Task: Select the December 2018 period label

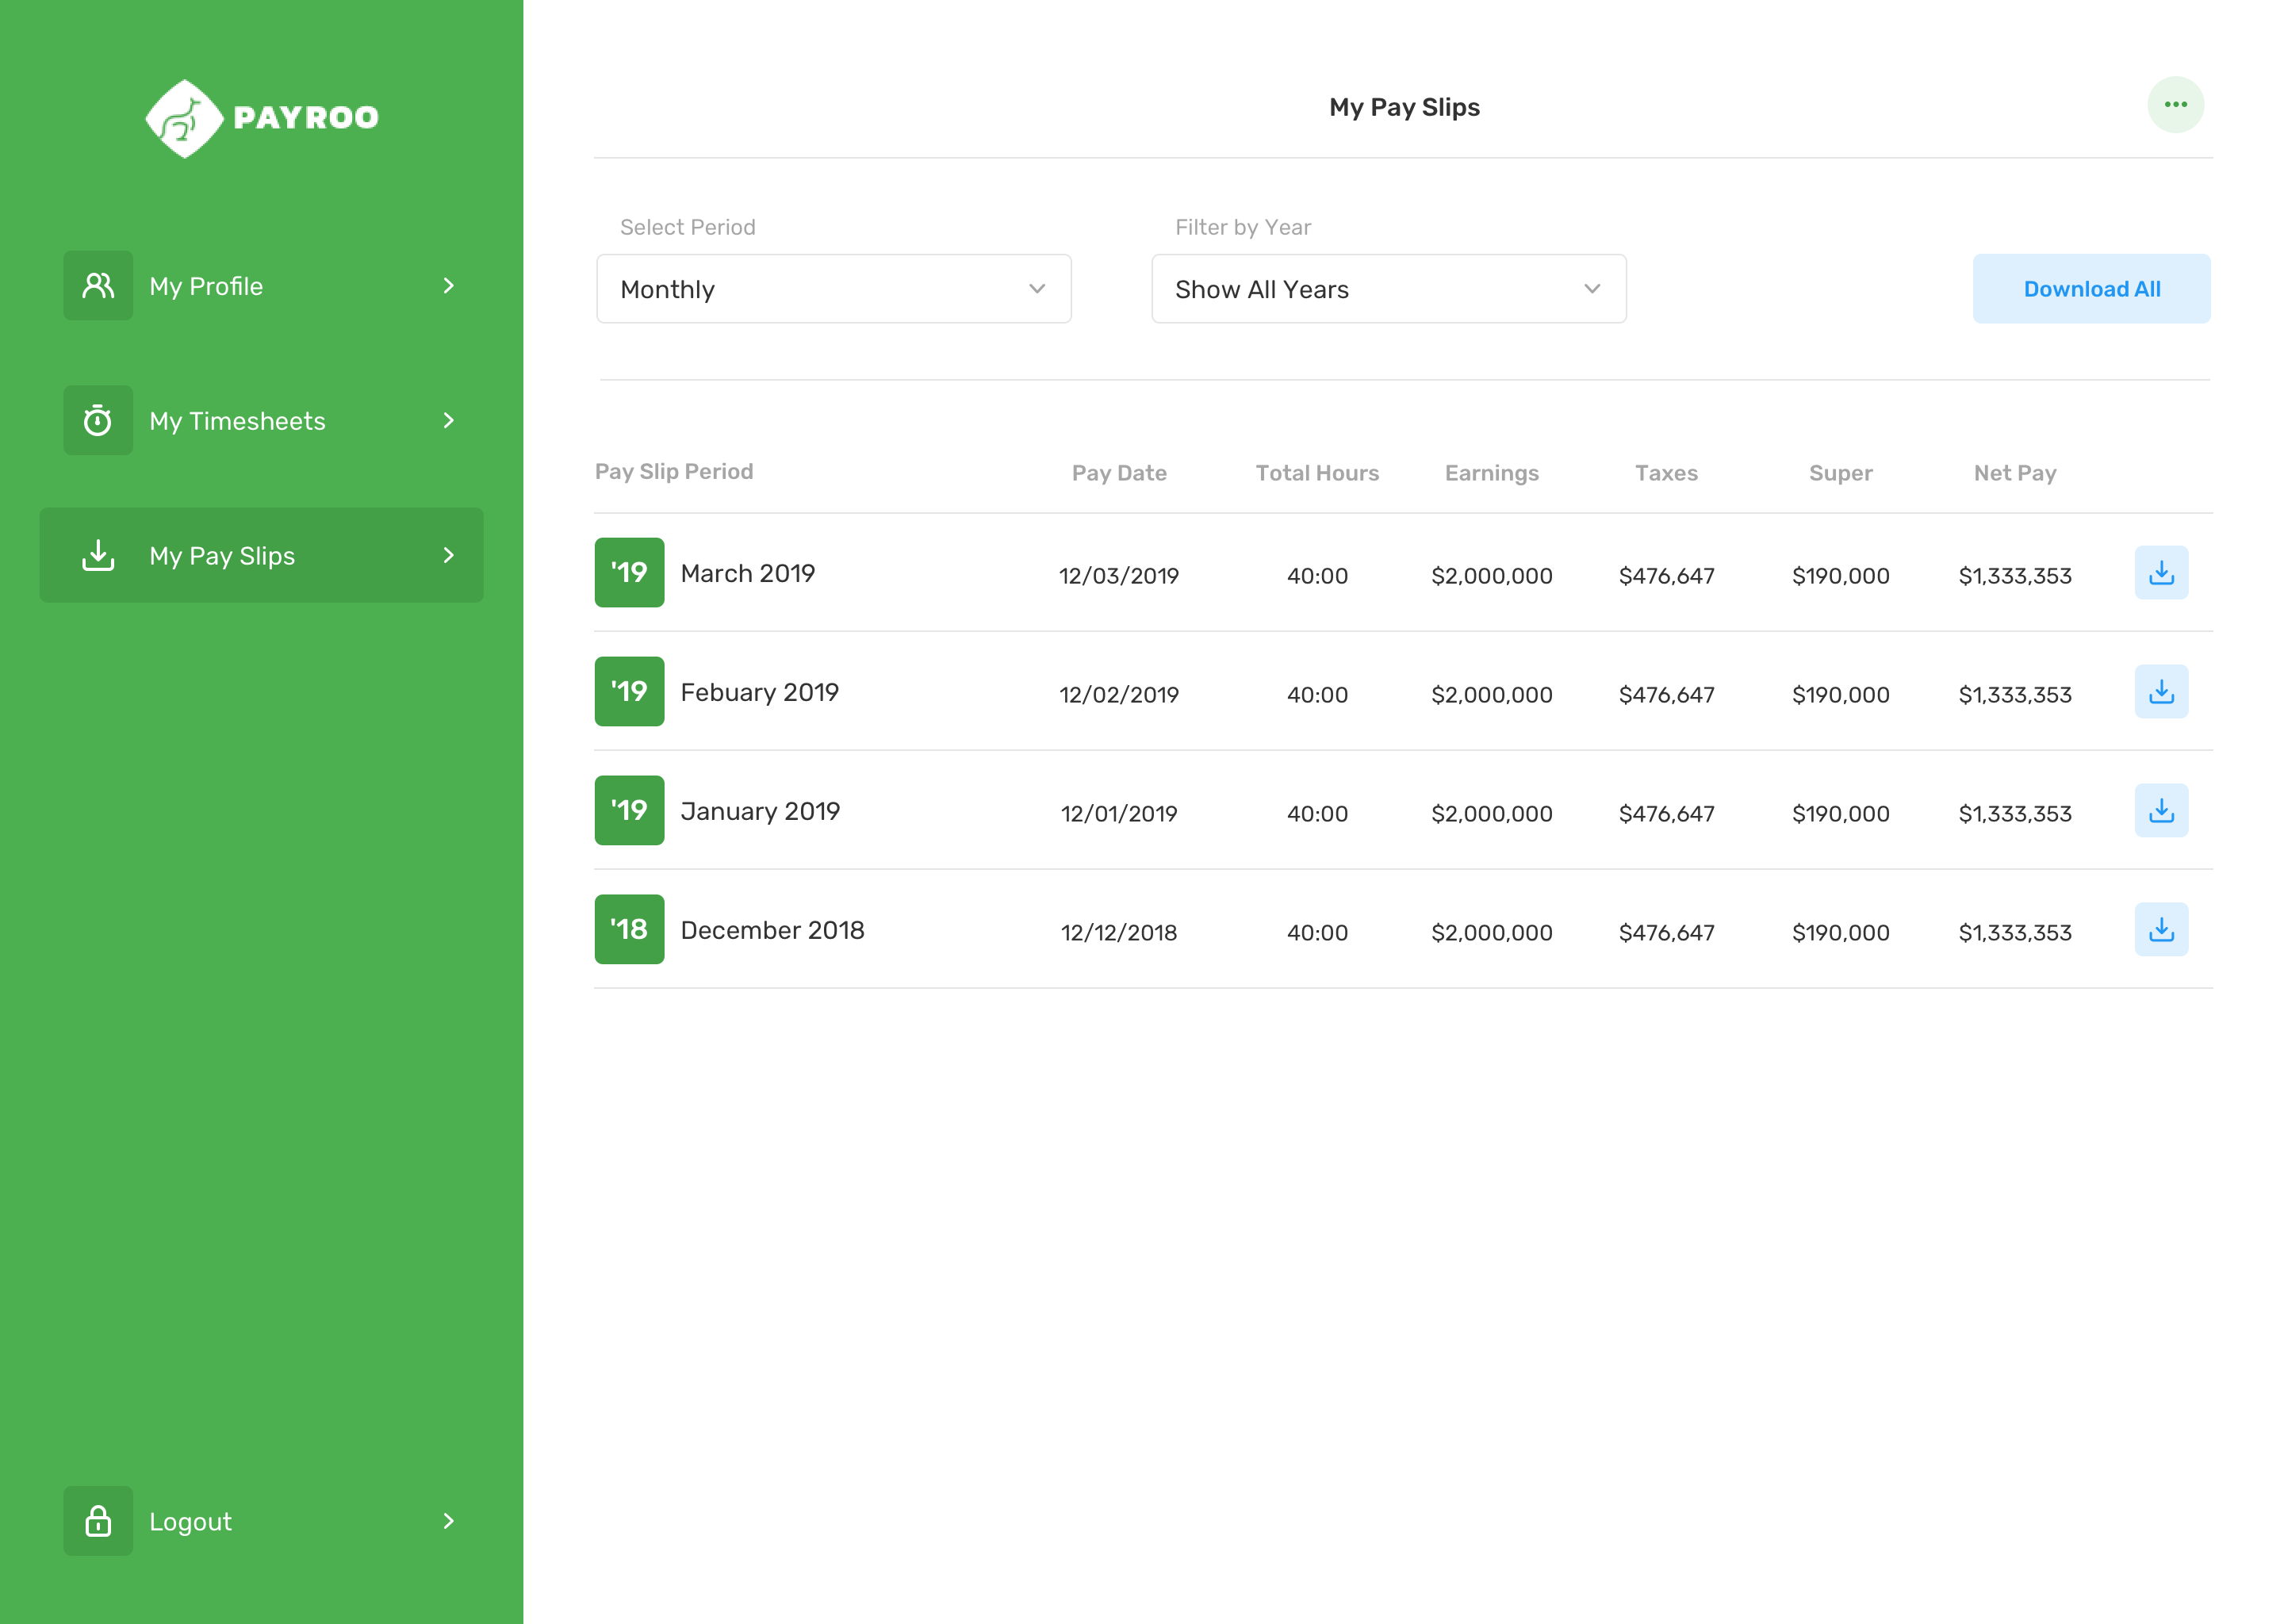Action: pyautogui.click(x=772, y=930)
